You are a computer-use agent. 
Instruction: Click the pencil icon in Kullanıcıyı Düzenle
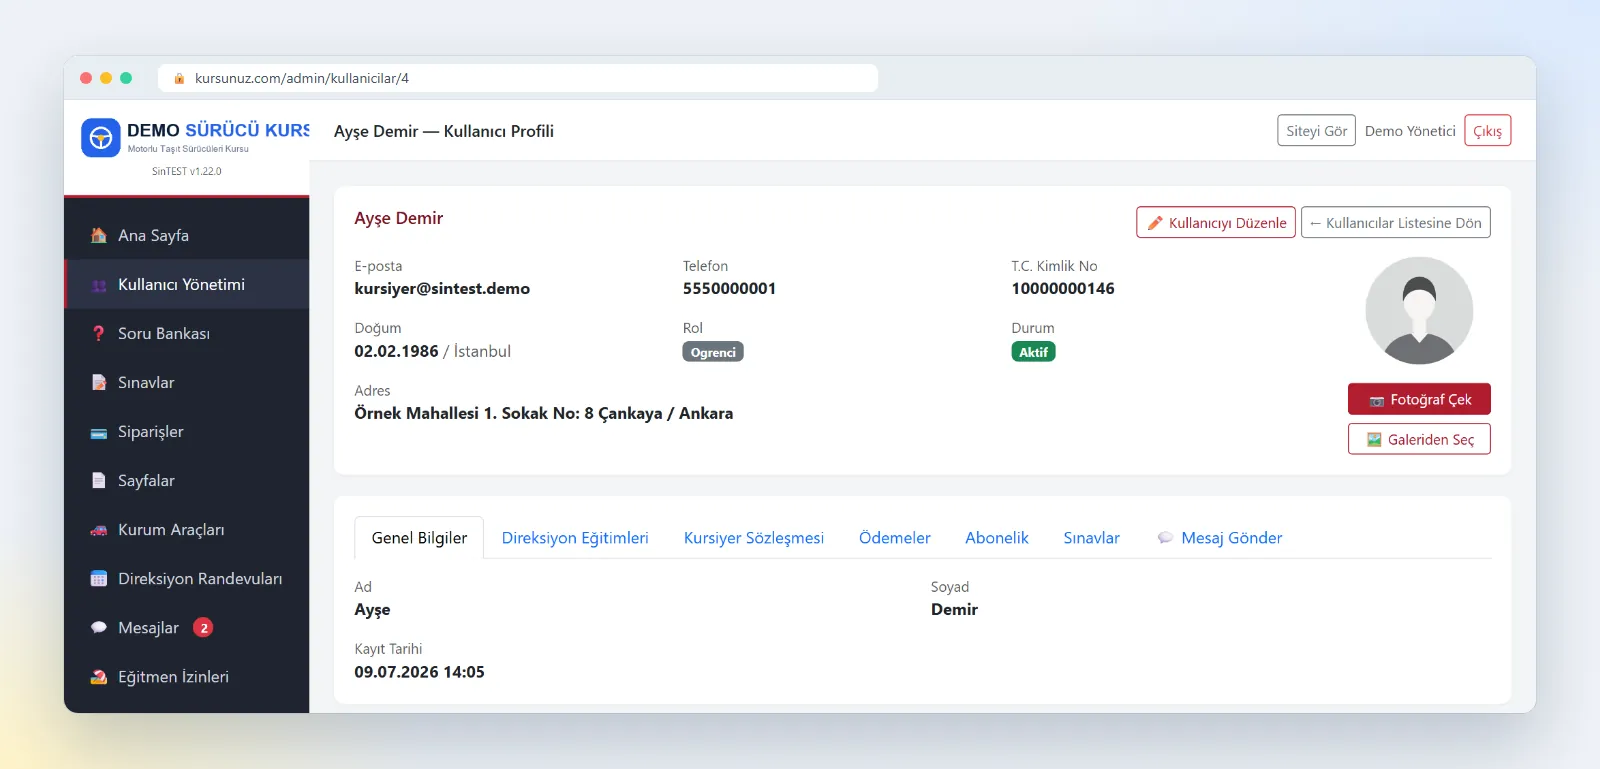(x=1155, y=223)
